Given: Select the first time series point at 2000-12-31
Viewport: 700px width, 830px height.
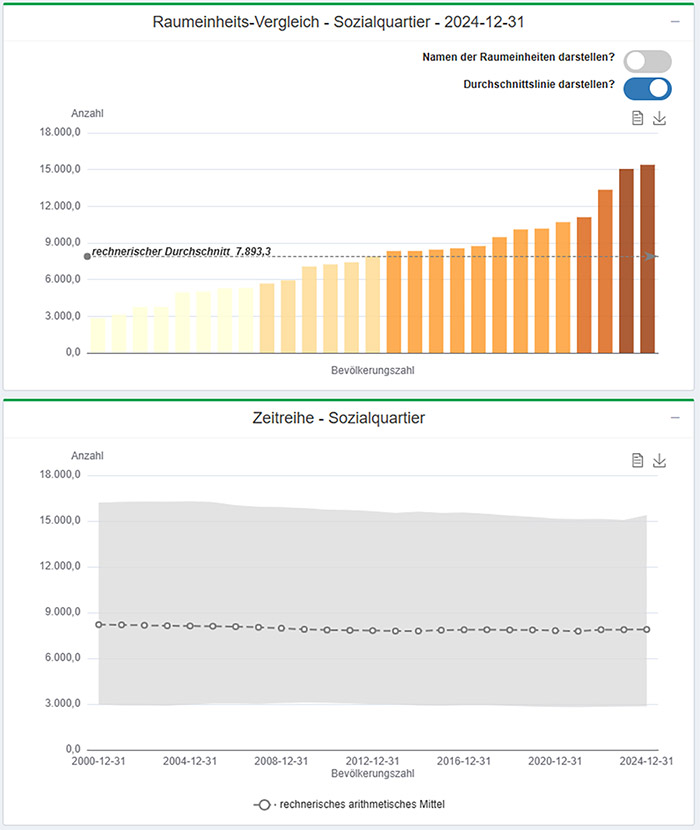Looking at the screenshot, I should coord(99,624).
